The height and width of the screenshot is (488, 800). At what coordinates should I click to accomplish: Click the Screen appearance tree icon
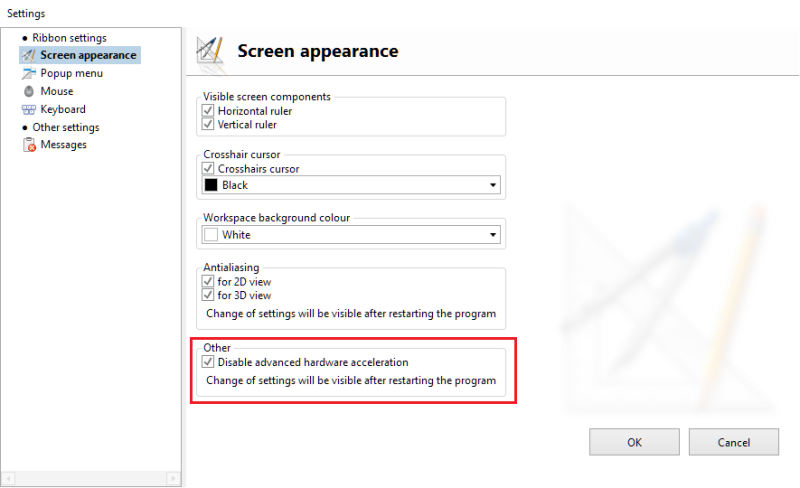(29, 55)
